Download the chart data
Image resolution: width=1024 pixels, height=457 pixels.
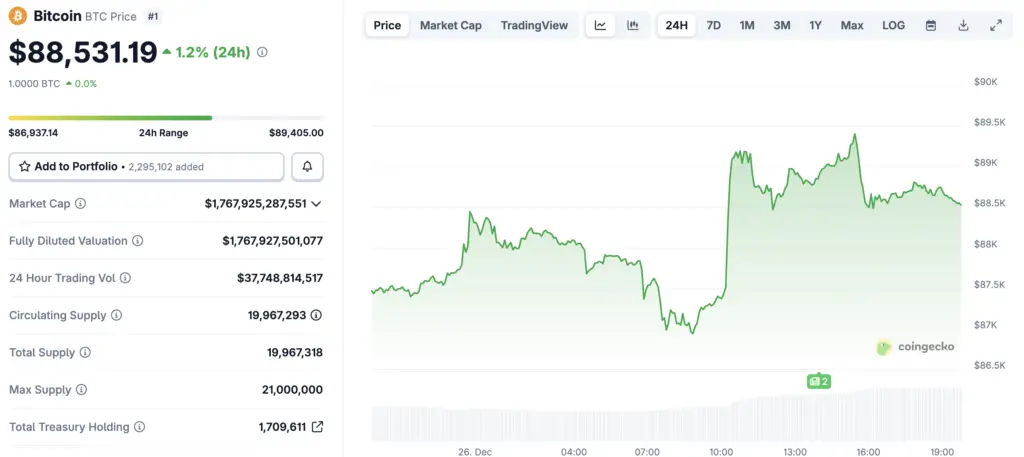pos(963,25)
